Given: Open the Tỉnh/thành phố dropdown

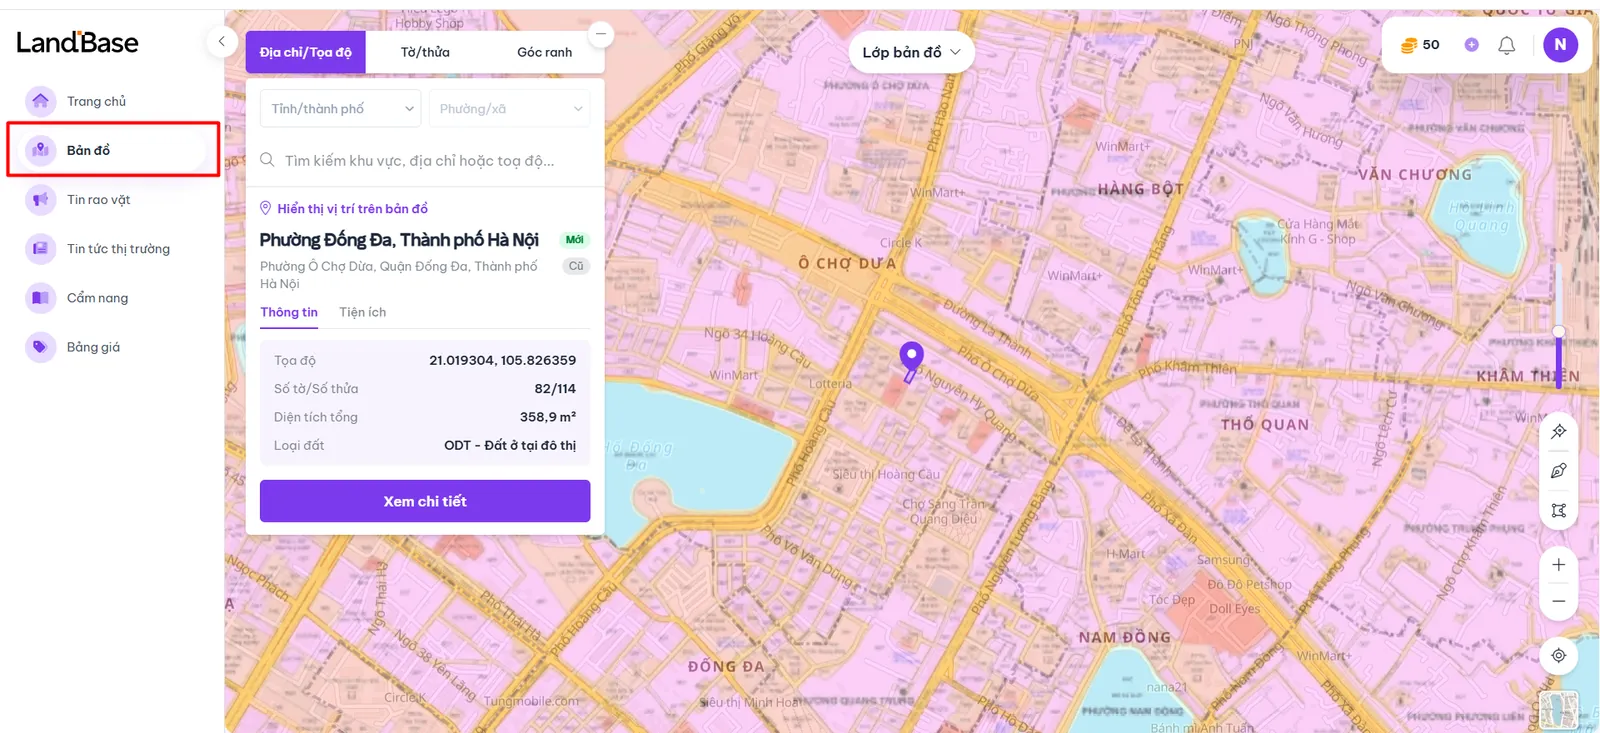Looking at the screenshot, I should click(x=340, y=109).
